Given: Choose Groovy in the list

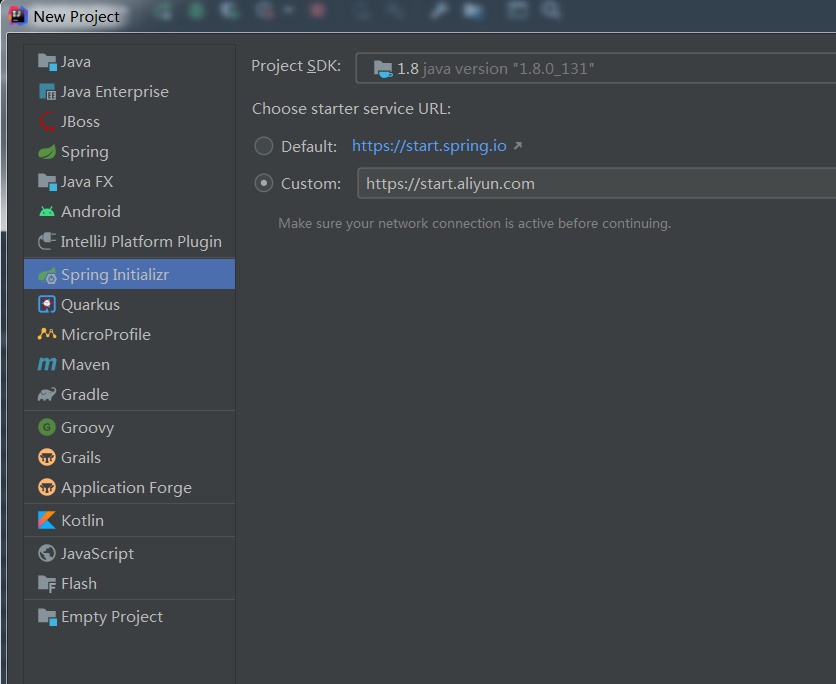Looking at the screenshot, I should 130,427.
